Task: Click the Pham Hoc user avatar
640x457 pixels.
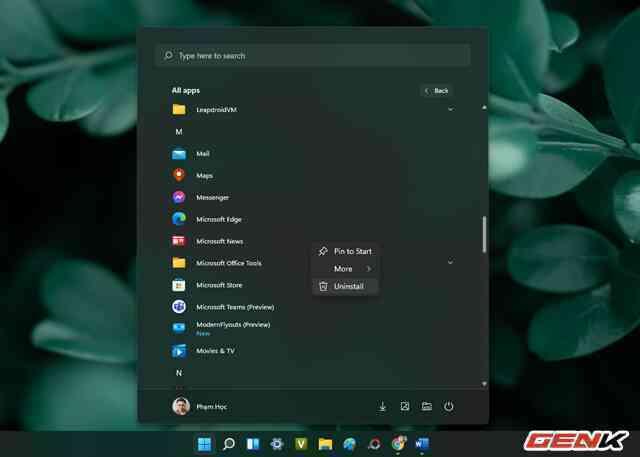Action: click(181, 406)
